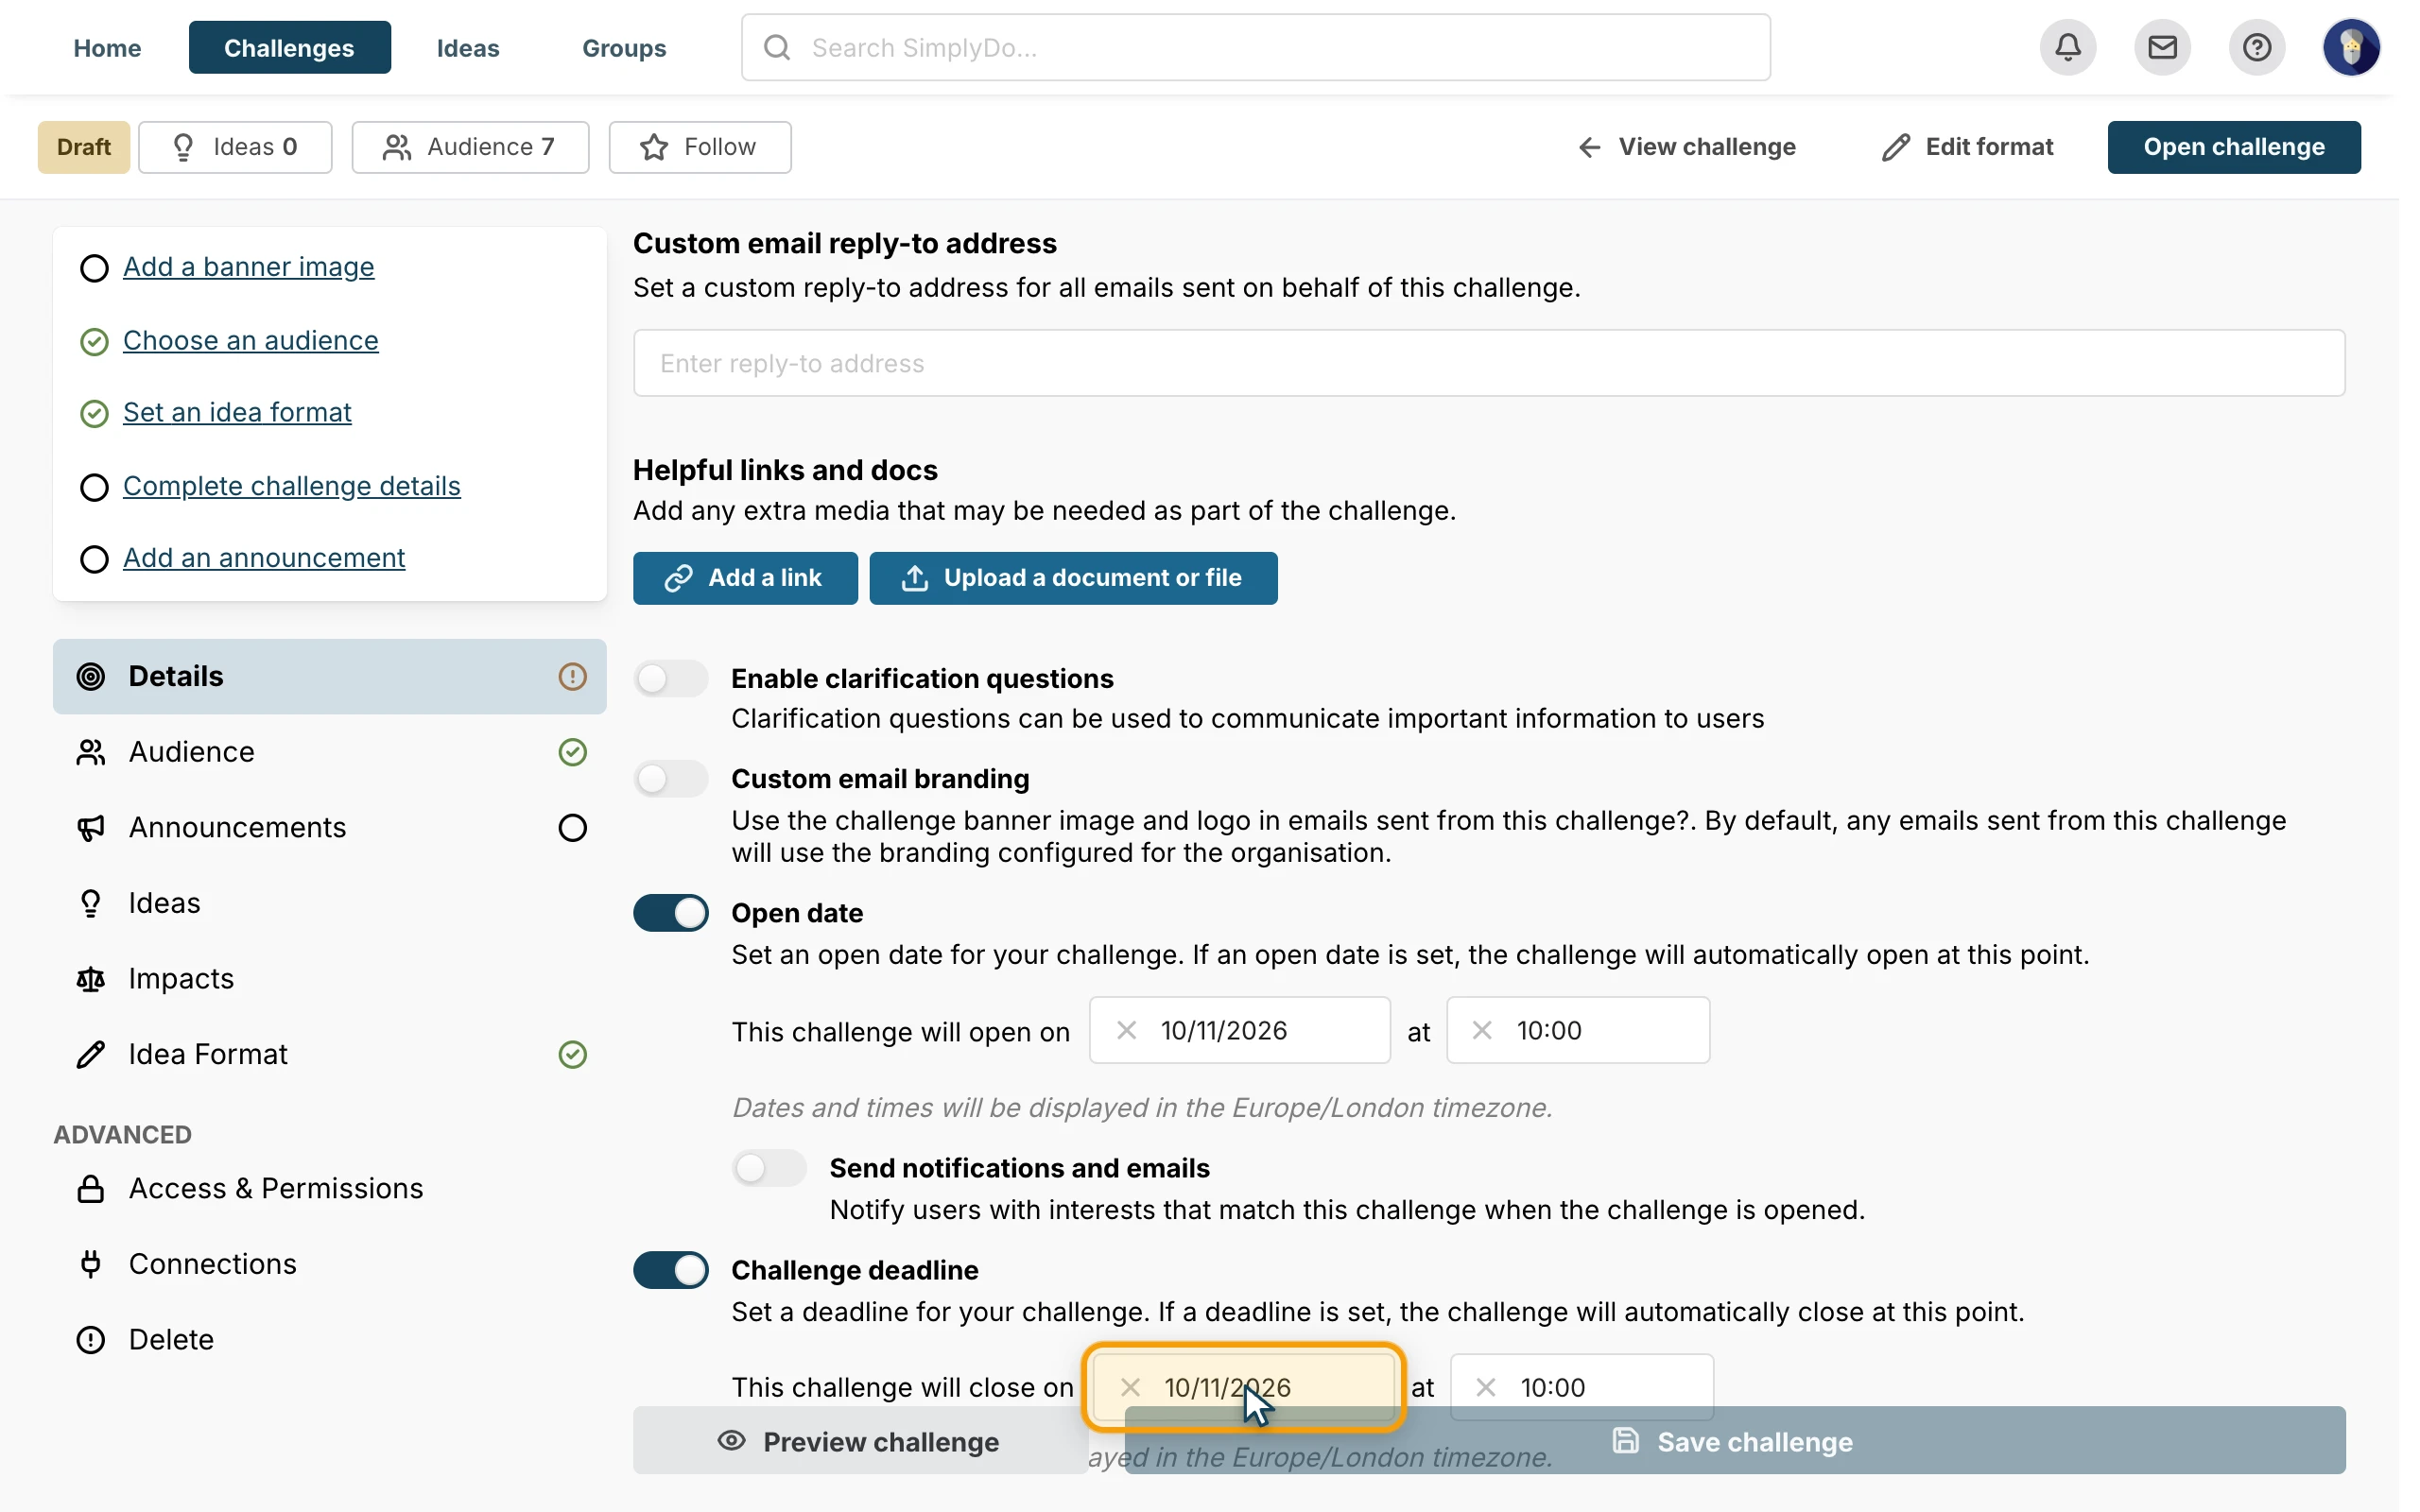
Task: Go to the Home tab
Action: [107, 47]
